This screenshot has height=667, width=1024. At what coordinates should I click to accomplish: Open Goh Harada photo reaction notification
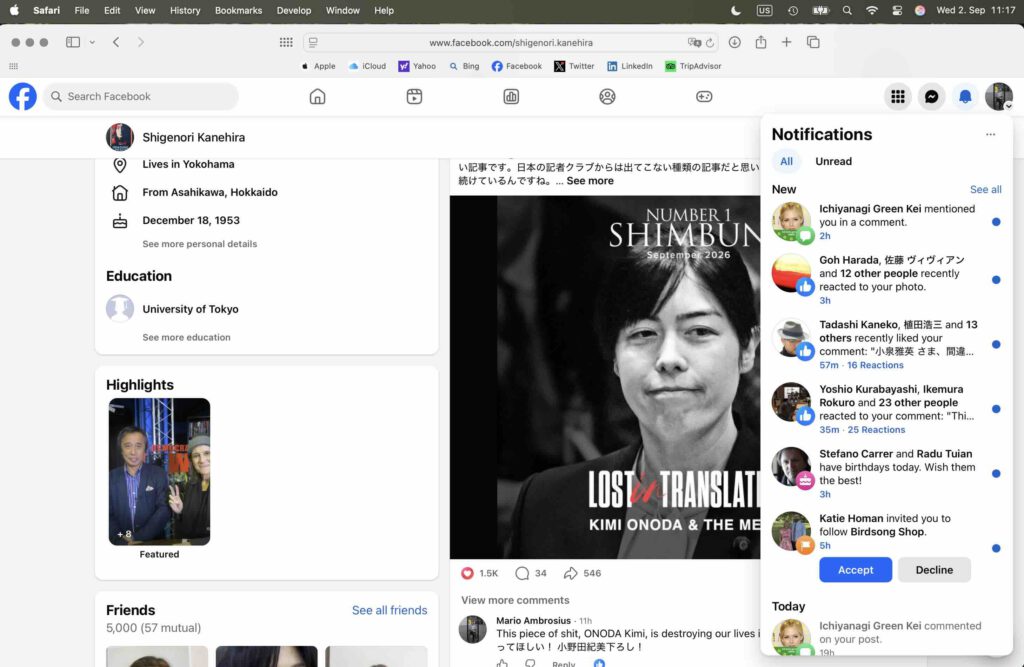click(x=887, y=280)
